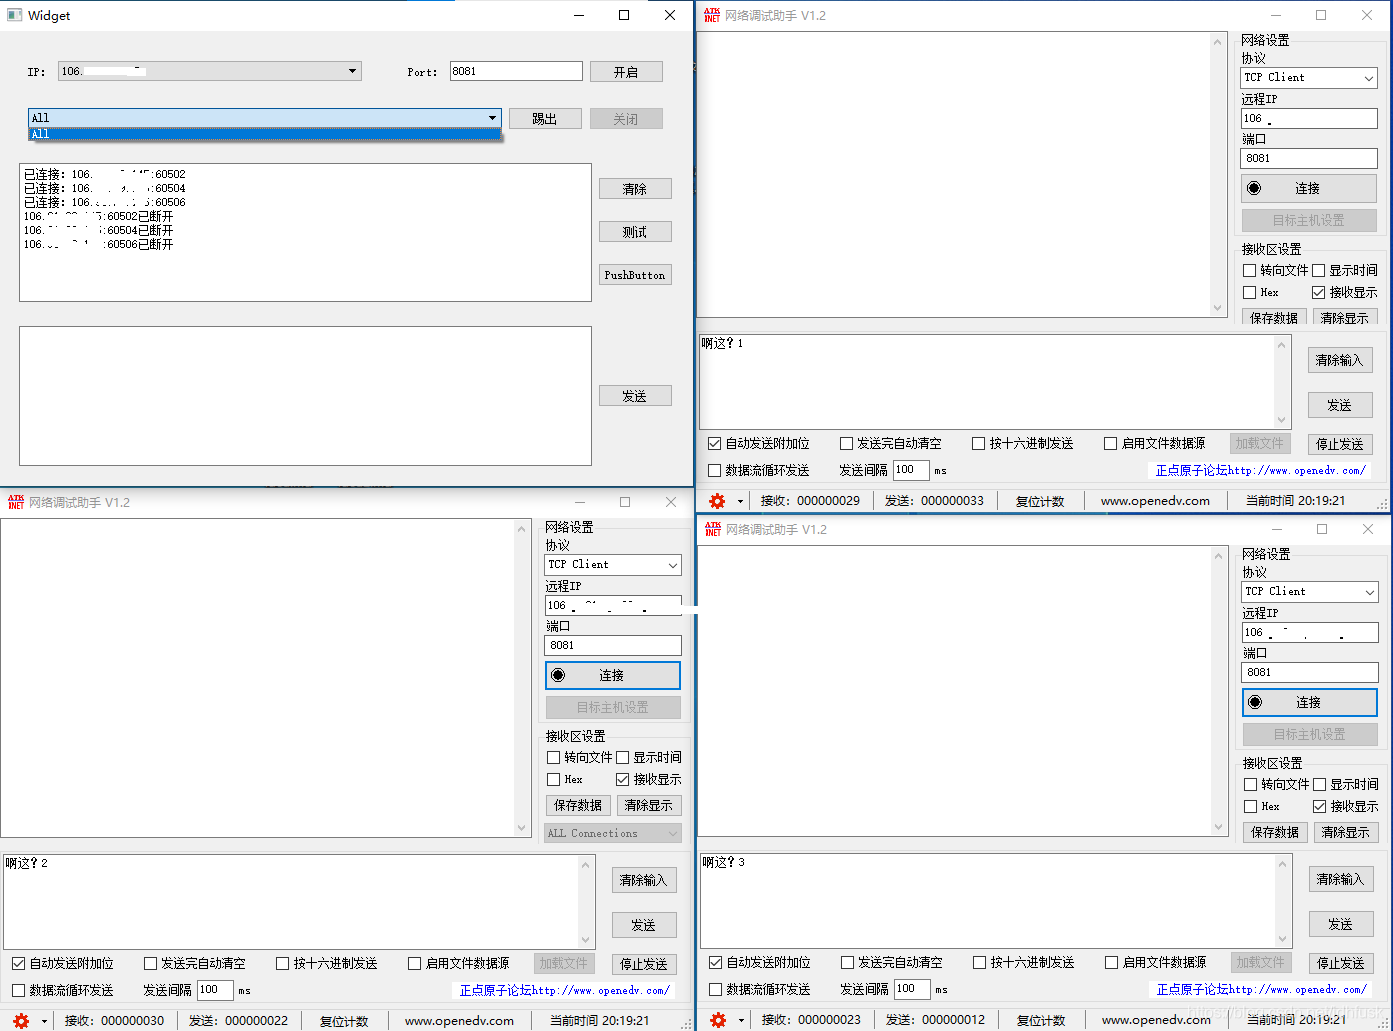
Task: Focus 发送间隔 field in bottom-left window
Action: click(x=214, y=990)
